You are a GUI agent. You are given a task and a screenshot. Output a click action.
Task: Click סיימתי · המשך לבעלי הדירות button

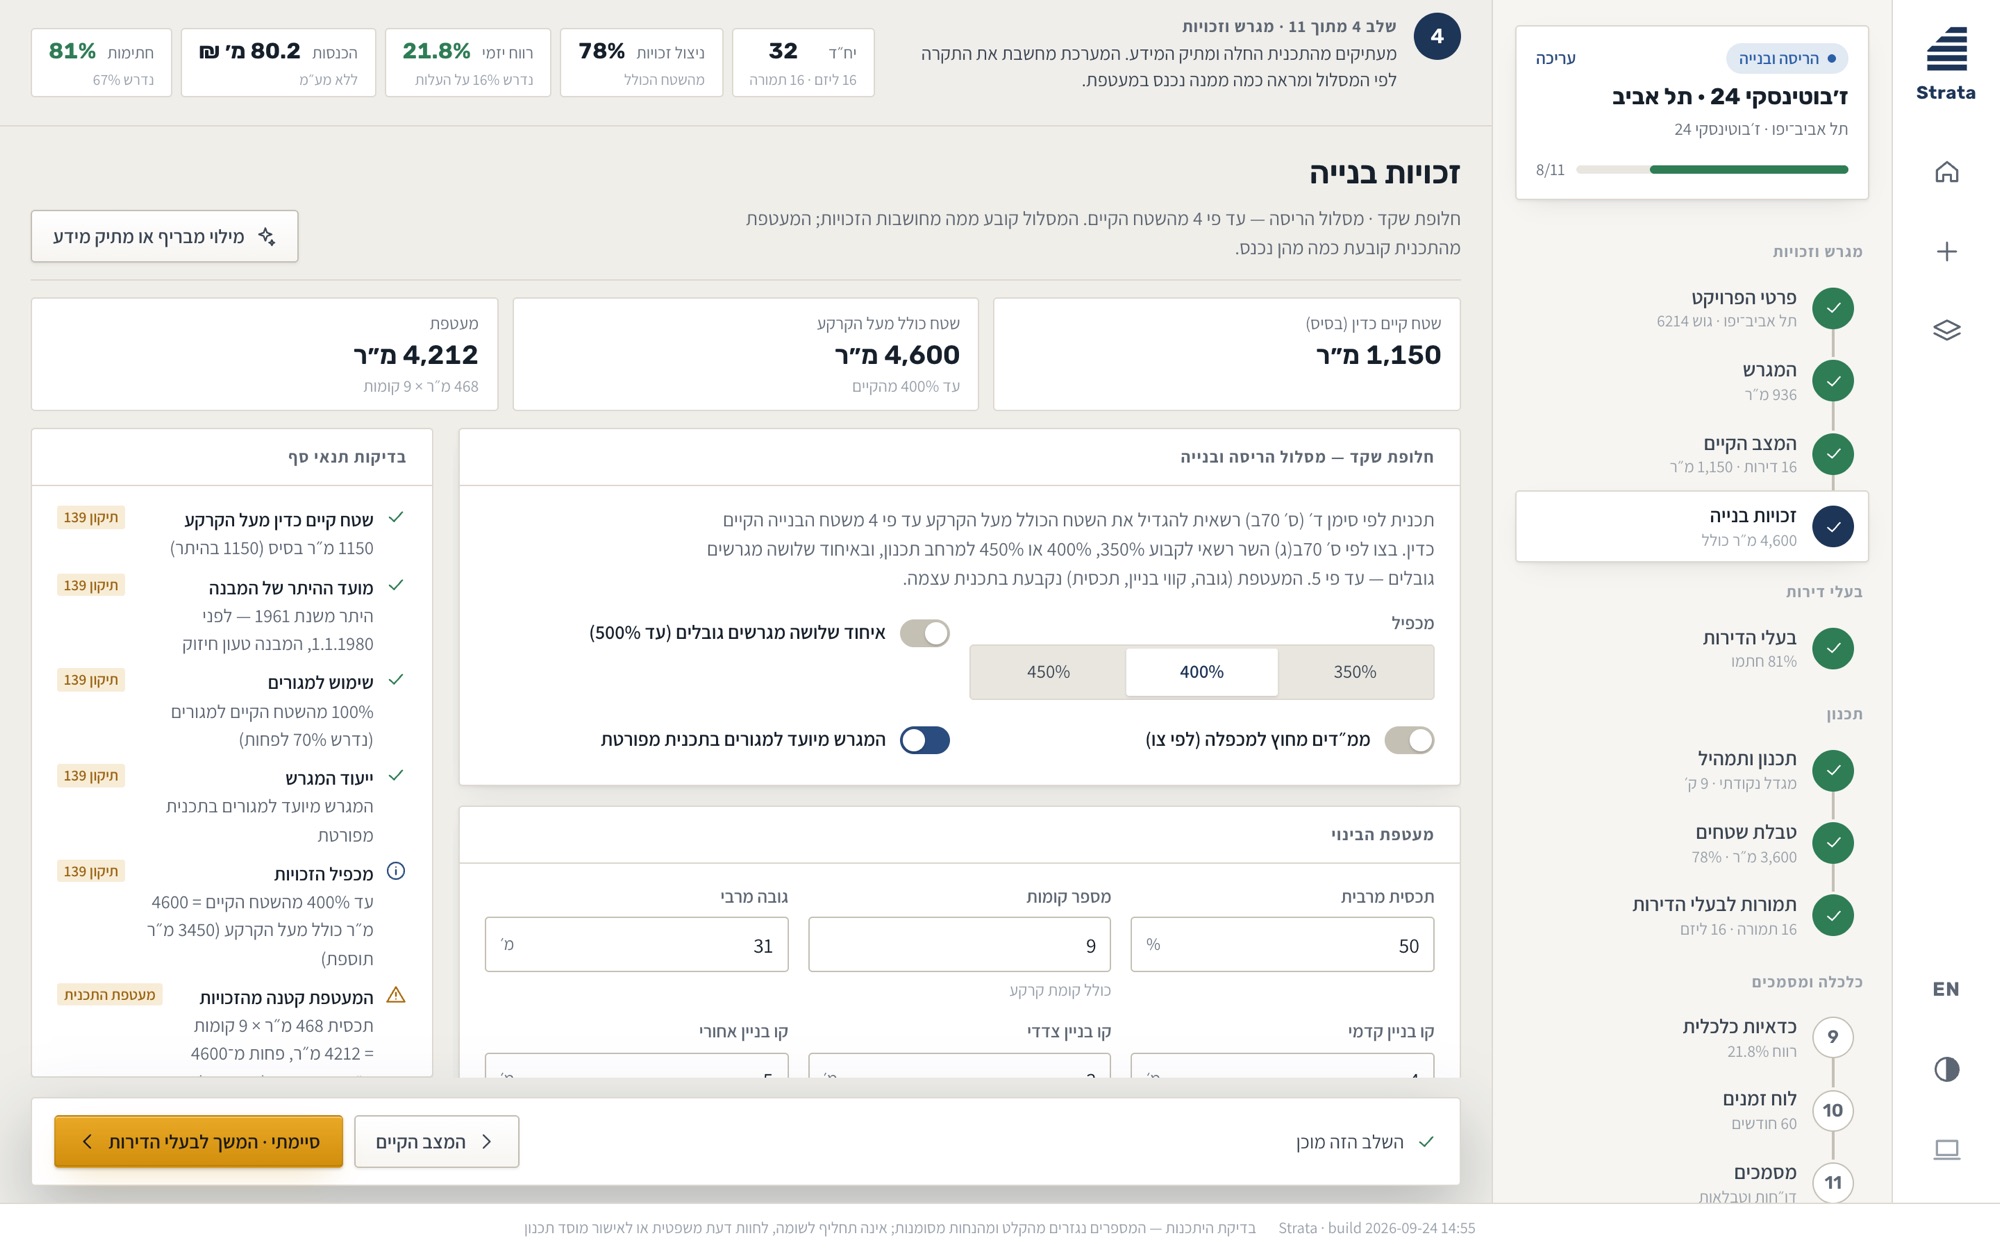click(x=198, y=1141)
